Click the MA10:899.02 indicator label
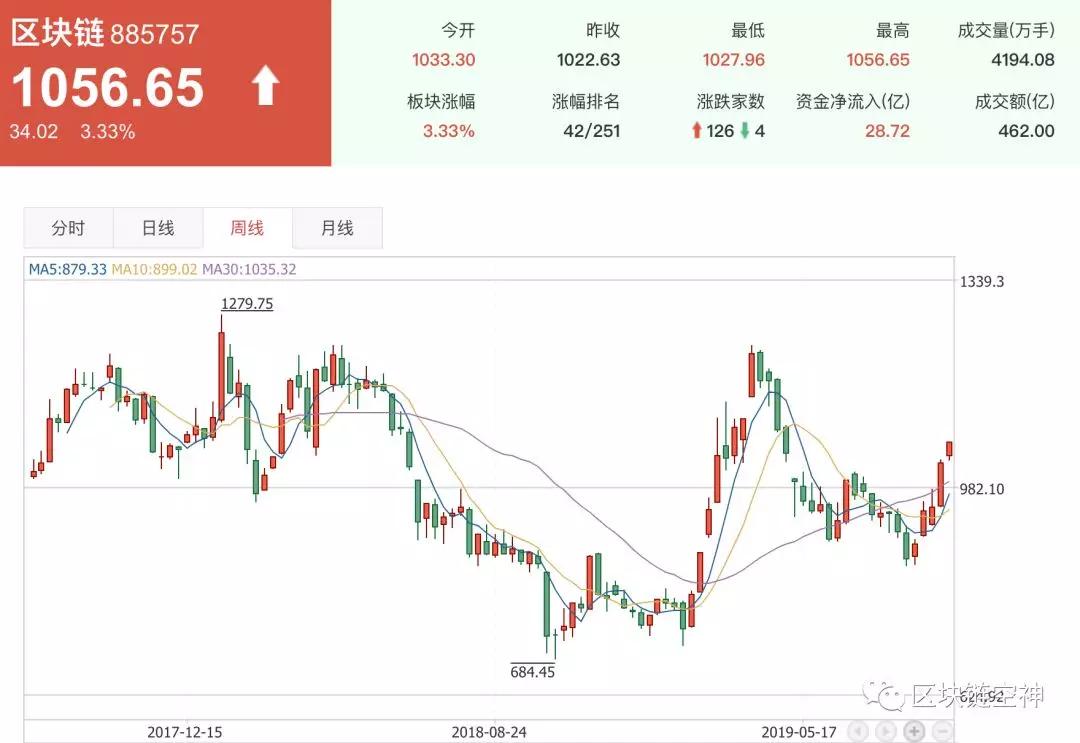 [154, 269]
